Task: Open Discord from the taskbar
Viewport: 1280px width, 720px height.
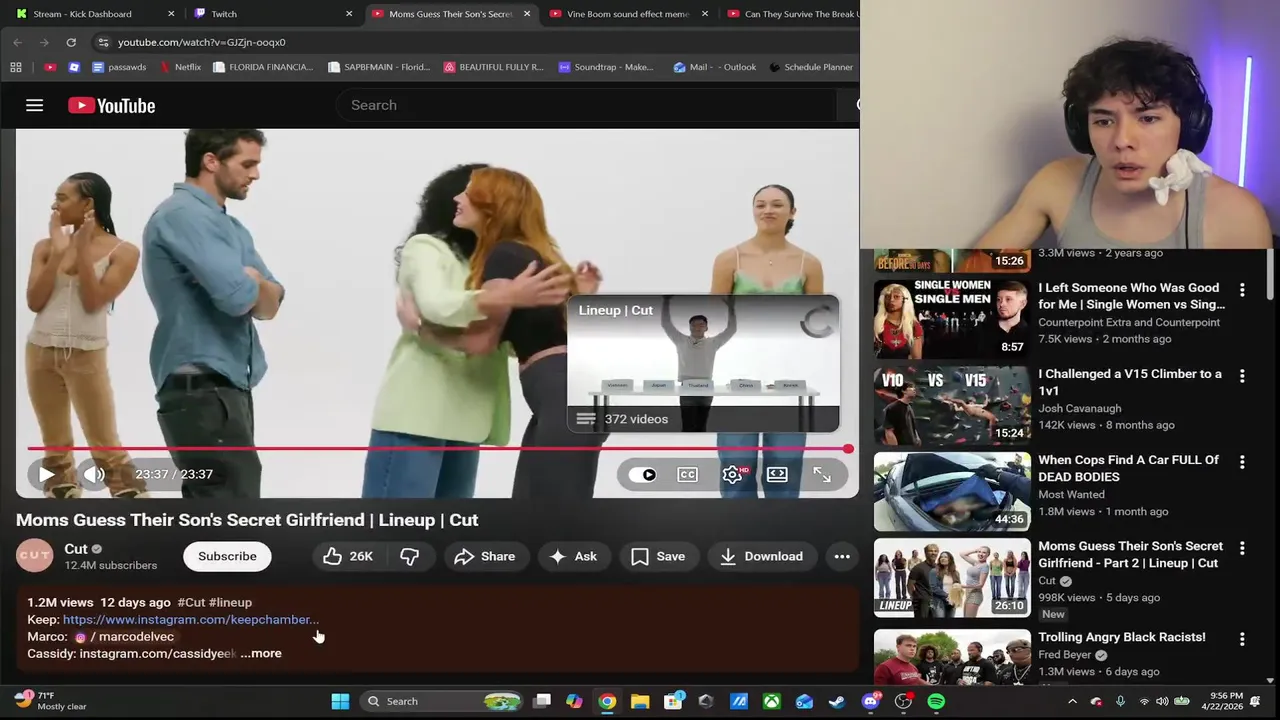Action: tap(870, 701)
